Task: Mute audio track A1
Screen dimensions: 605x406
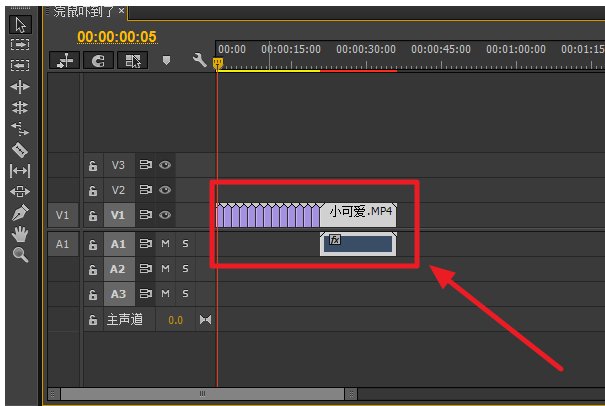Action: [166, 244]
